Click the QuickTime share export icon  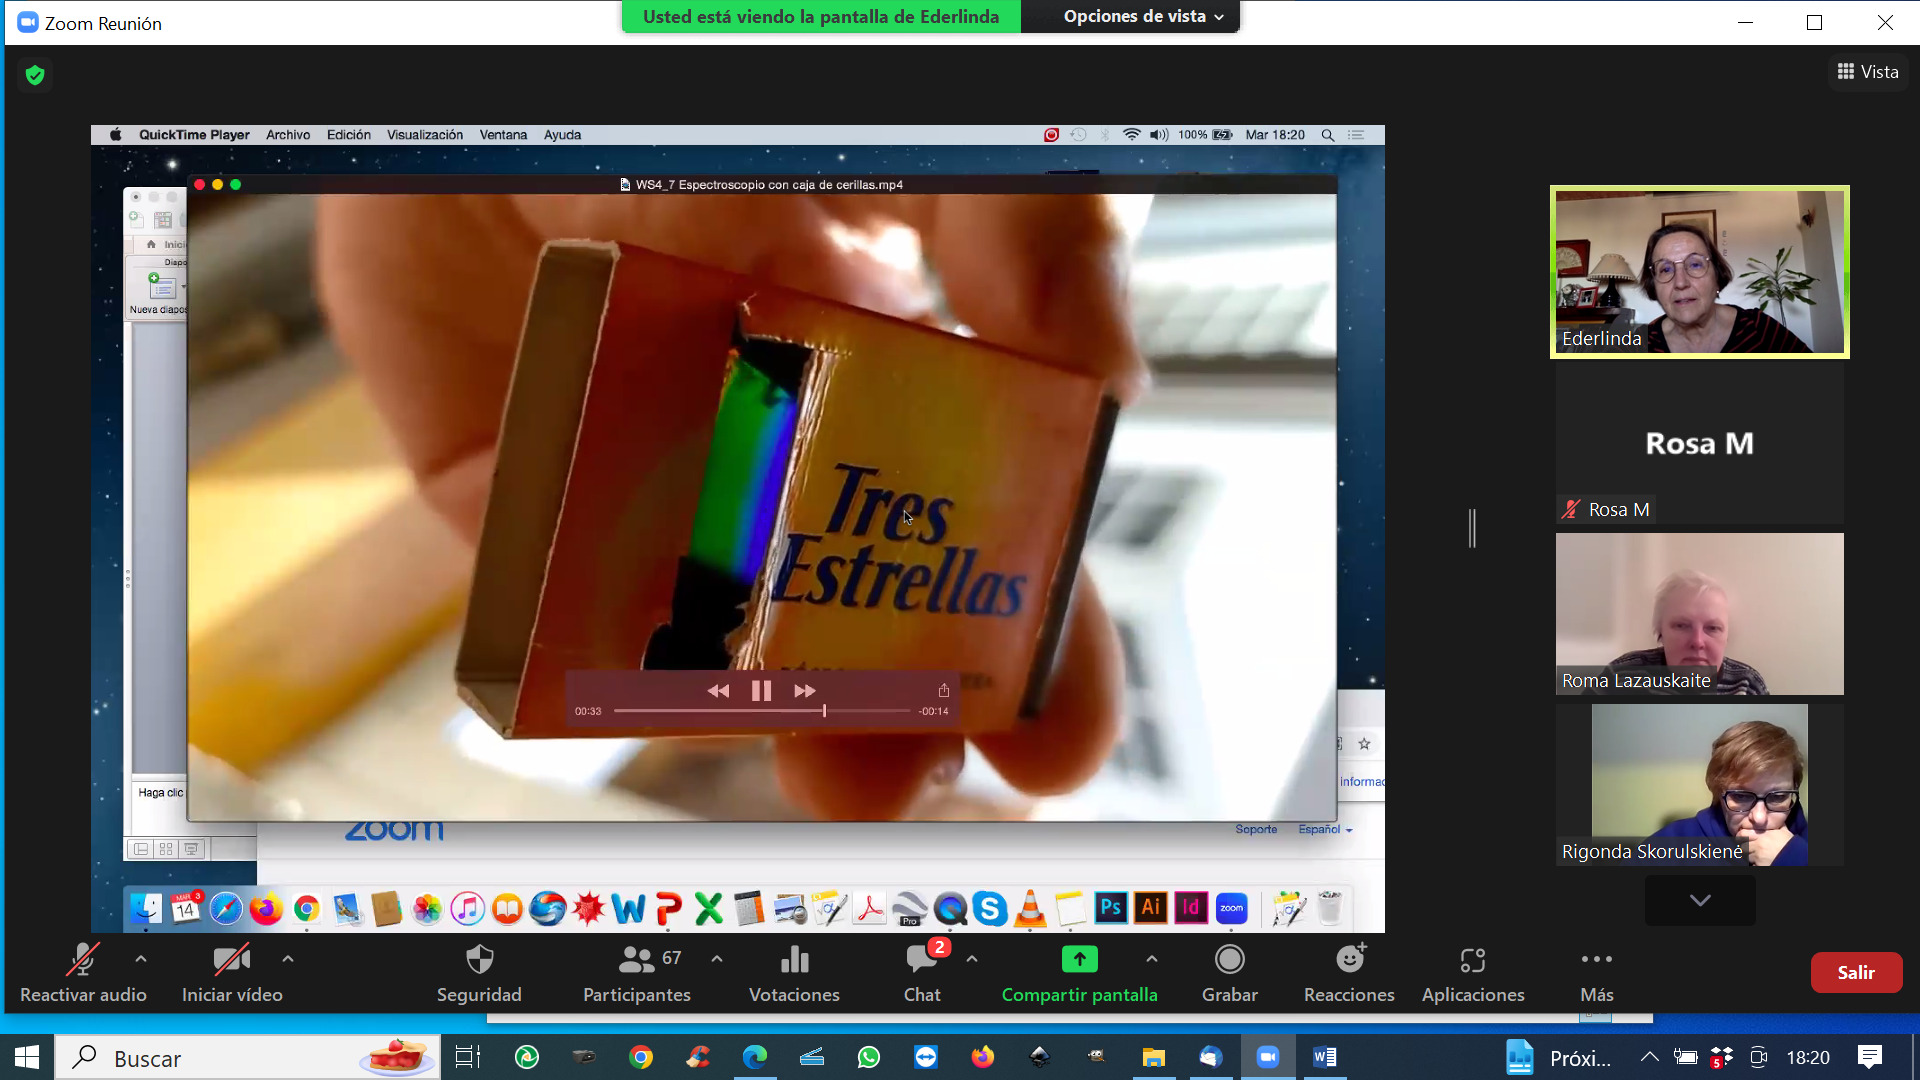(943, 690)
